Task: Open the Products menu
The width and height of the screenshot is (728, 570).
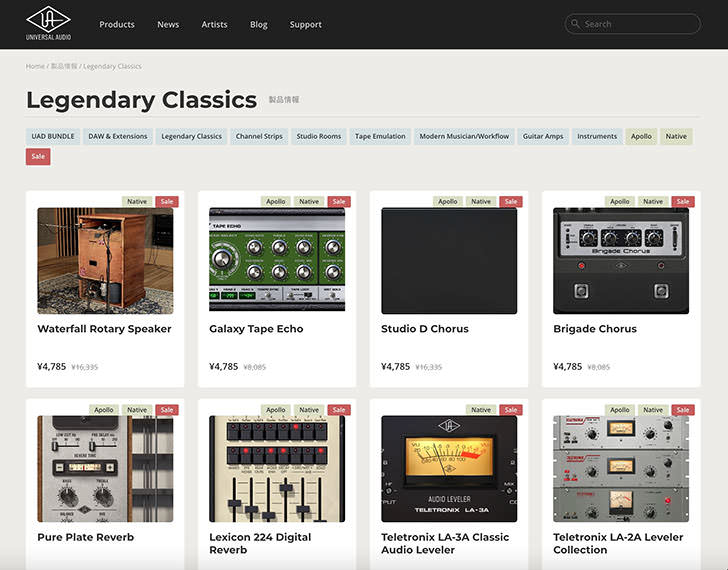Action: click(x=117, y=24)
